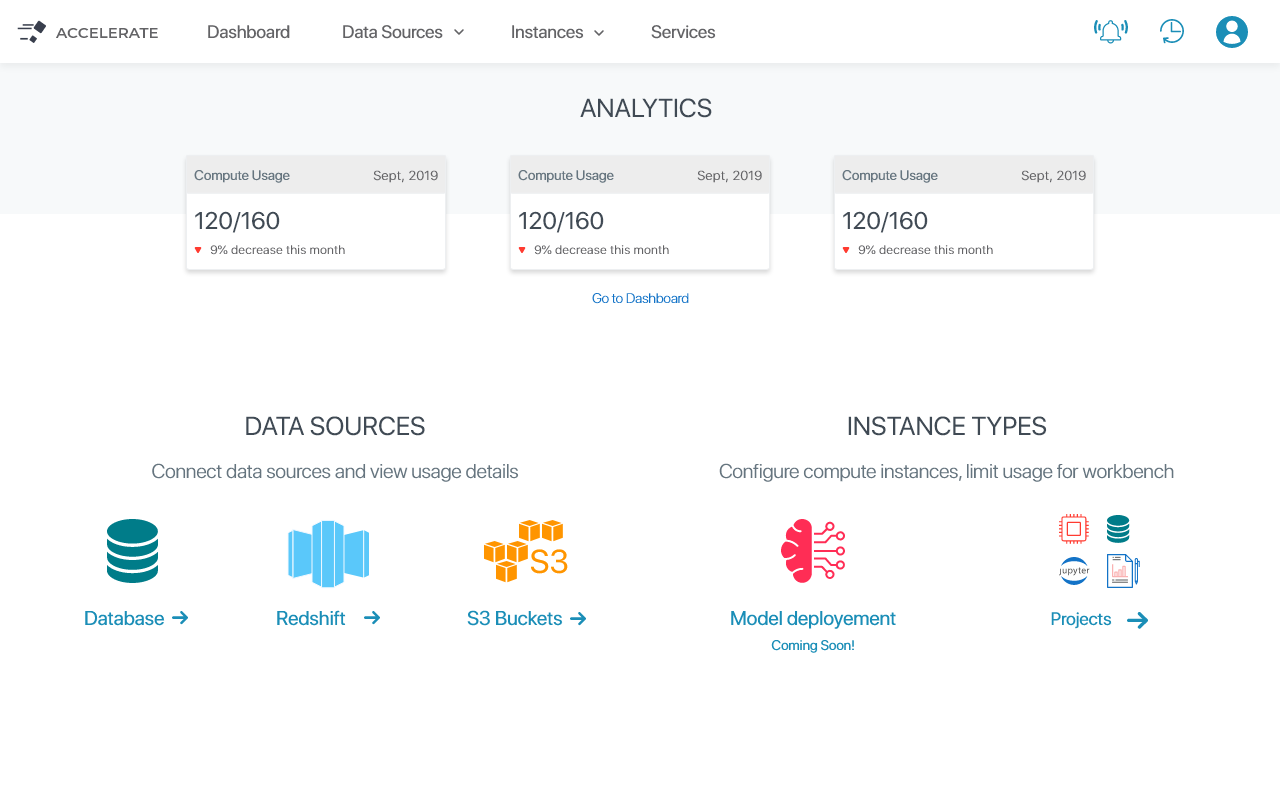Open the Projects link

pos(1081,619)
